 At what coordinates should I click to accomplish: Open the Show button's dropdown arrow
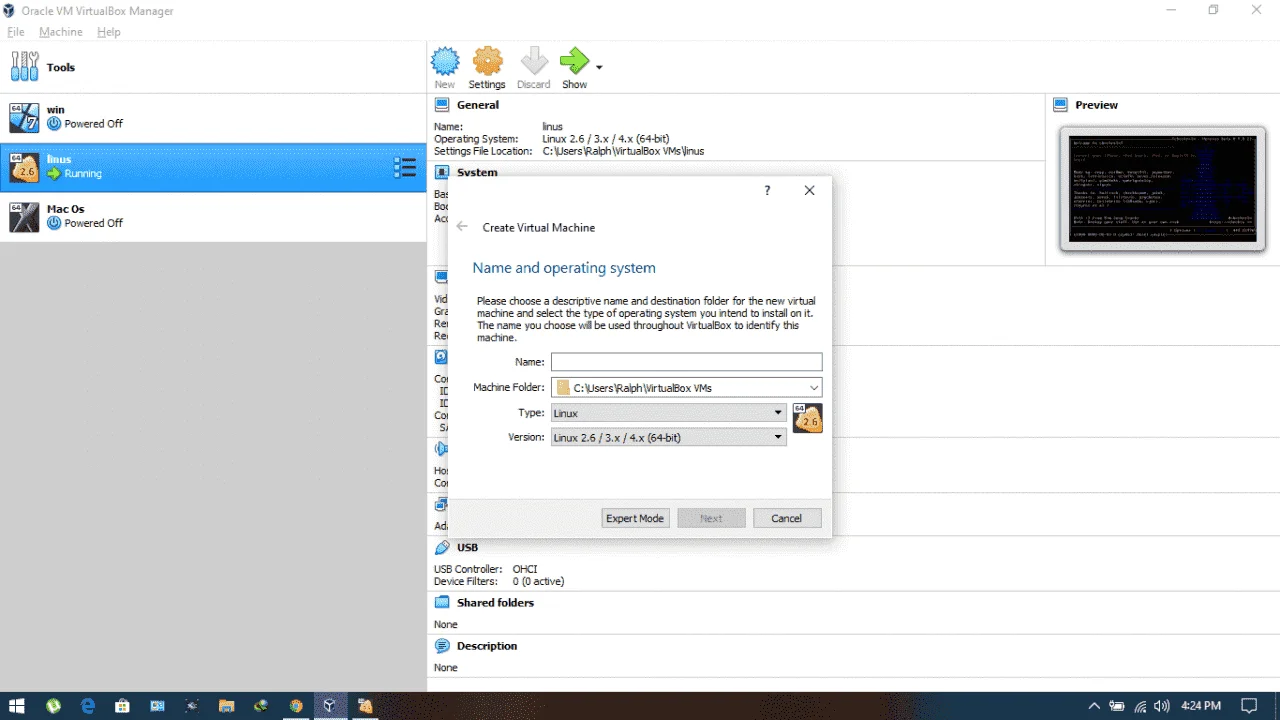(x=599, y=67)
